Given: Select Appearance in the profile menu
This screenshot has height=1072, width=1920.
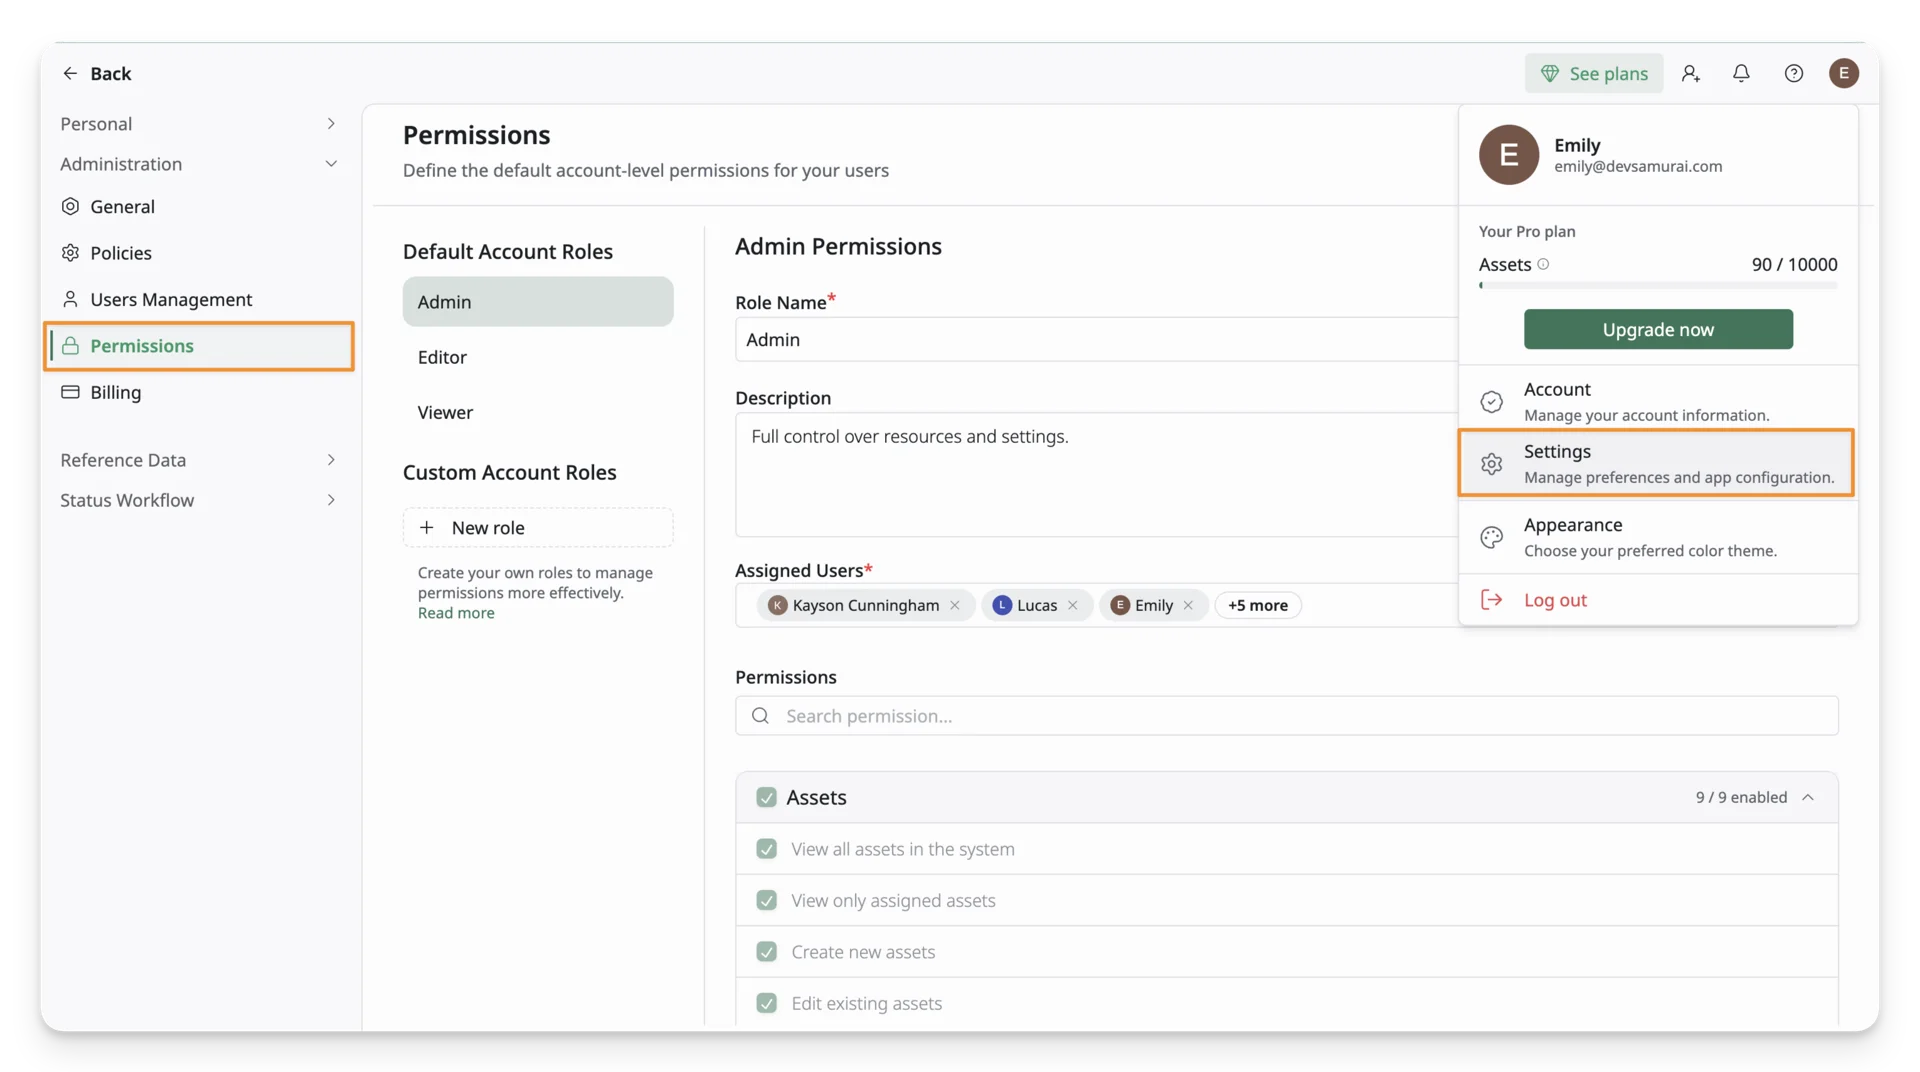Looking at the screenshot, I should click(x=1657, y=537).
